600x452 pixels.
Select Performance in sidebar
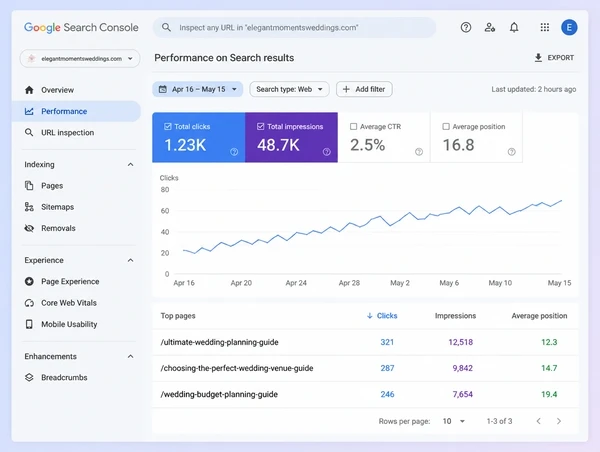77,111
